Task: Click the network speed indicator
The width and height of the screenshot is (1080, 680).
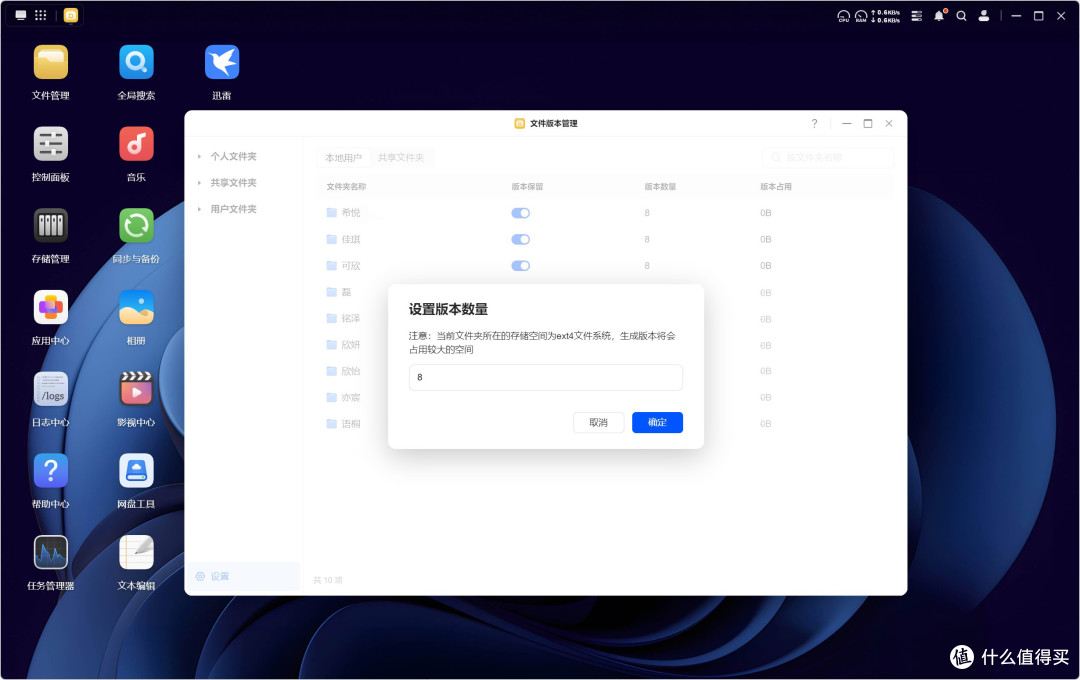Action: [886, 16]
